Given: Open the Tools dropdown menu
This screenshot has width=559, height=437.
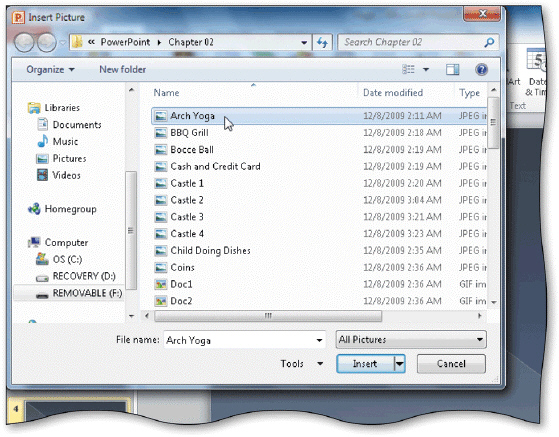Looking at the screenshot, I should (302, 364).
